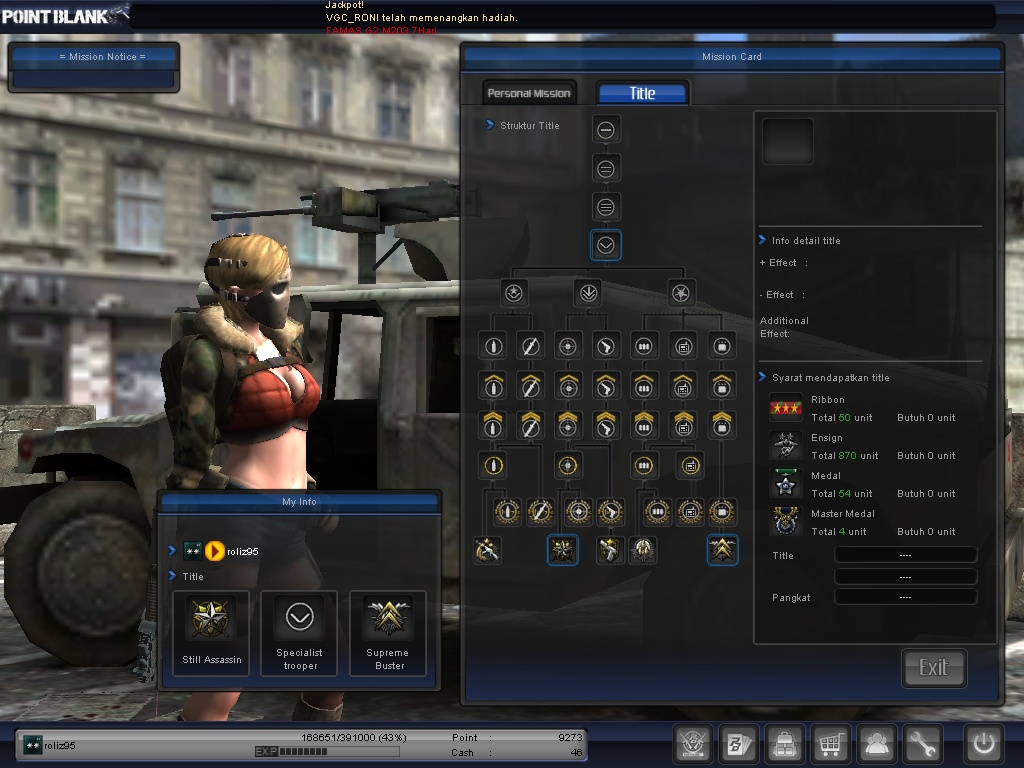Click the empty title image box

788,141
